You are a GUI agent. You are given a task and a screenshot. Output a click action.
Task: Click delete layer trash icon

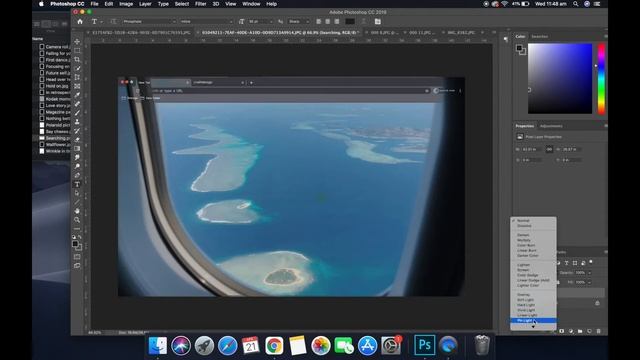click(x=598, y=331)
